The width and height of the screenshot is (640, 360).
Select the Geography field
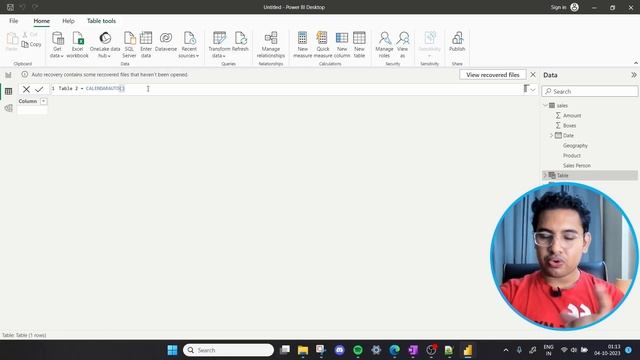[575, 146]
